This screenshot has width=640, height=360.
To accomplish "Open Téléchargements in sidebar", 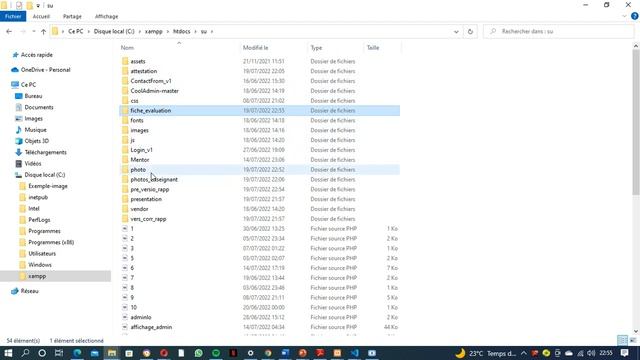I will coord(46,152).
